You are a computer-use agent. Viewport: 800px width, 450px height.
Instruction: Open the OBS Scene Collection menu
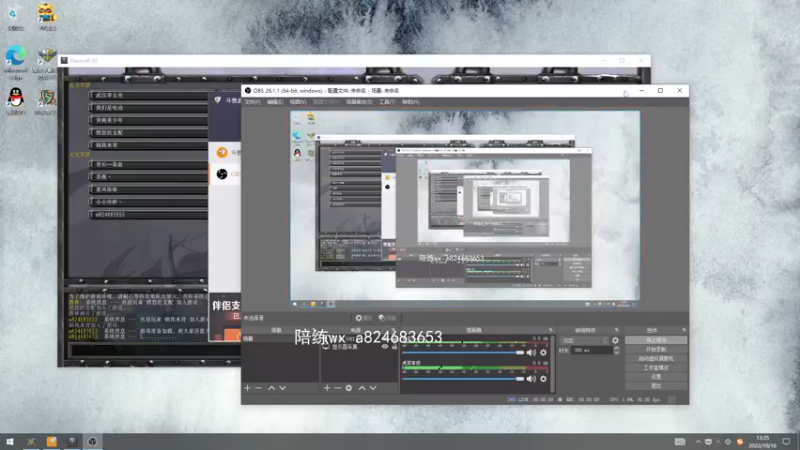[x=359, y=102]
